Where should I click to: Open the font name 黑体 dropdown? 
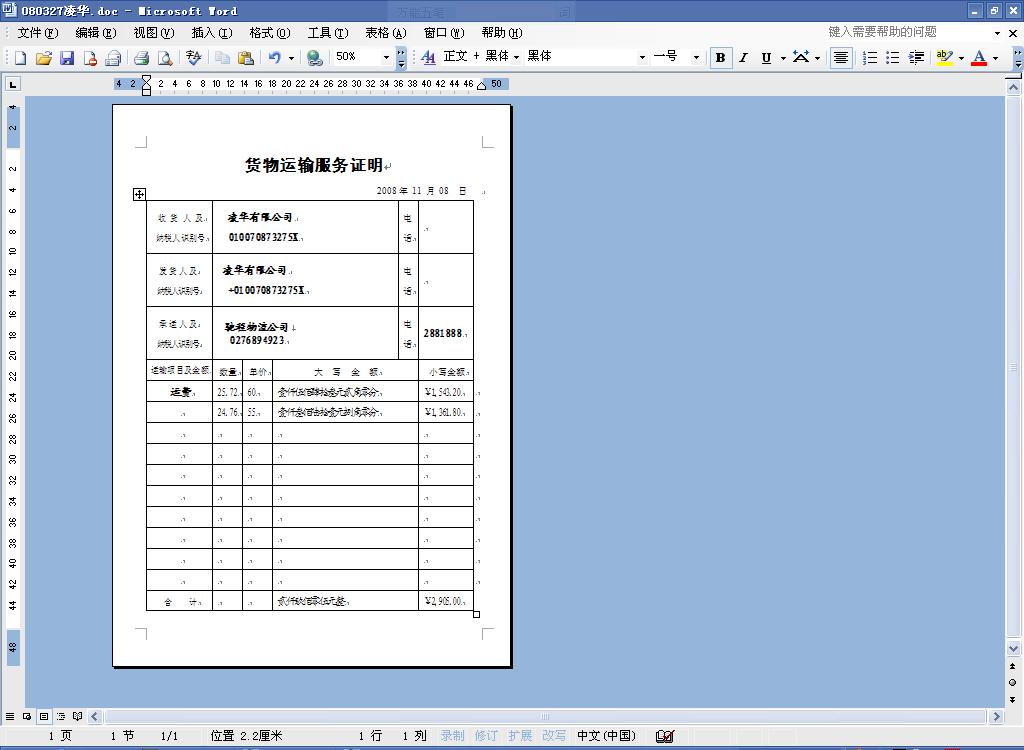pyautogui.click(x=642, y=58)
